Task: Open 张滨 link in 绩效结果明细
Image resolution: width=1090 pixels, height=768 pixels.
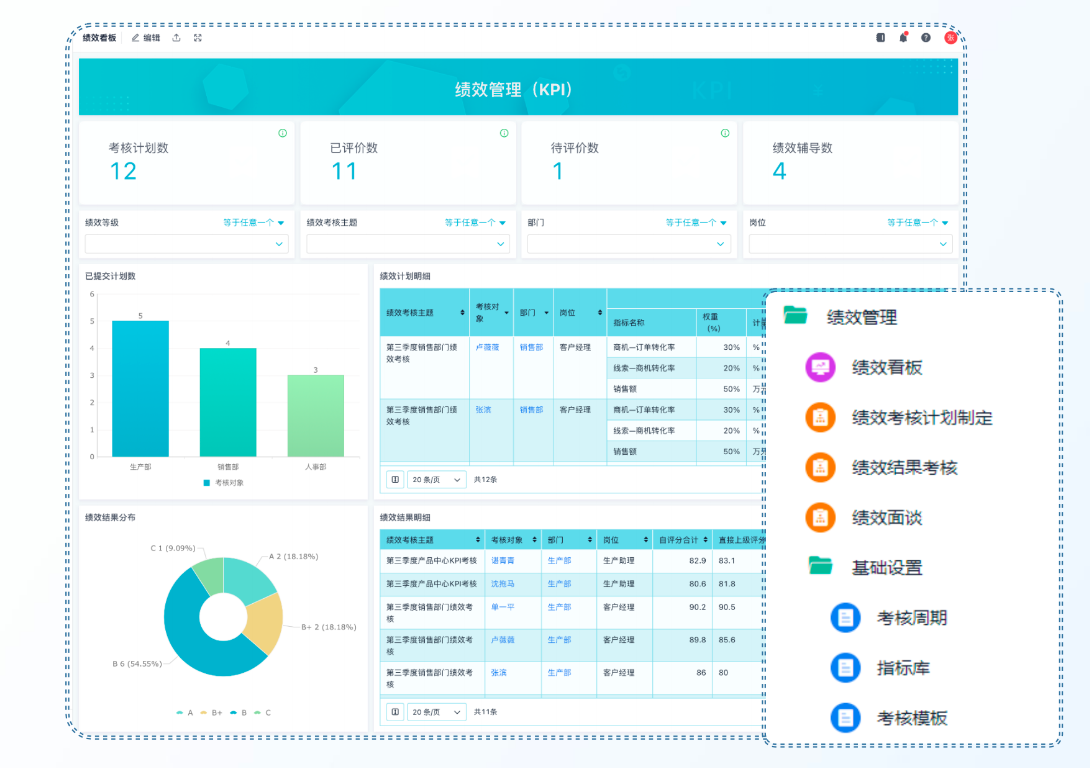Action: pos(498,673)
